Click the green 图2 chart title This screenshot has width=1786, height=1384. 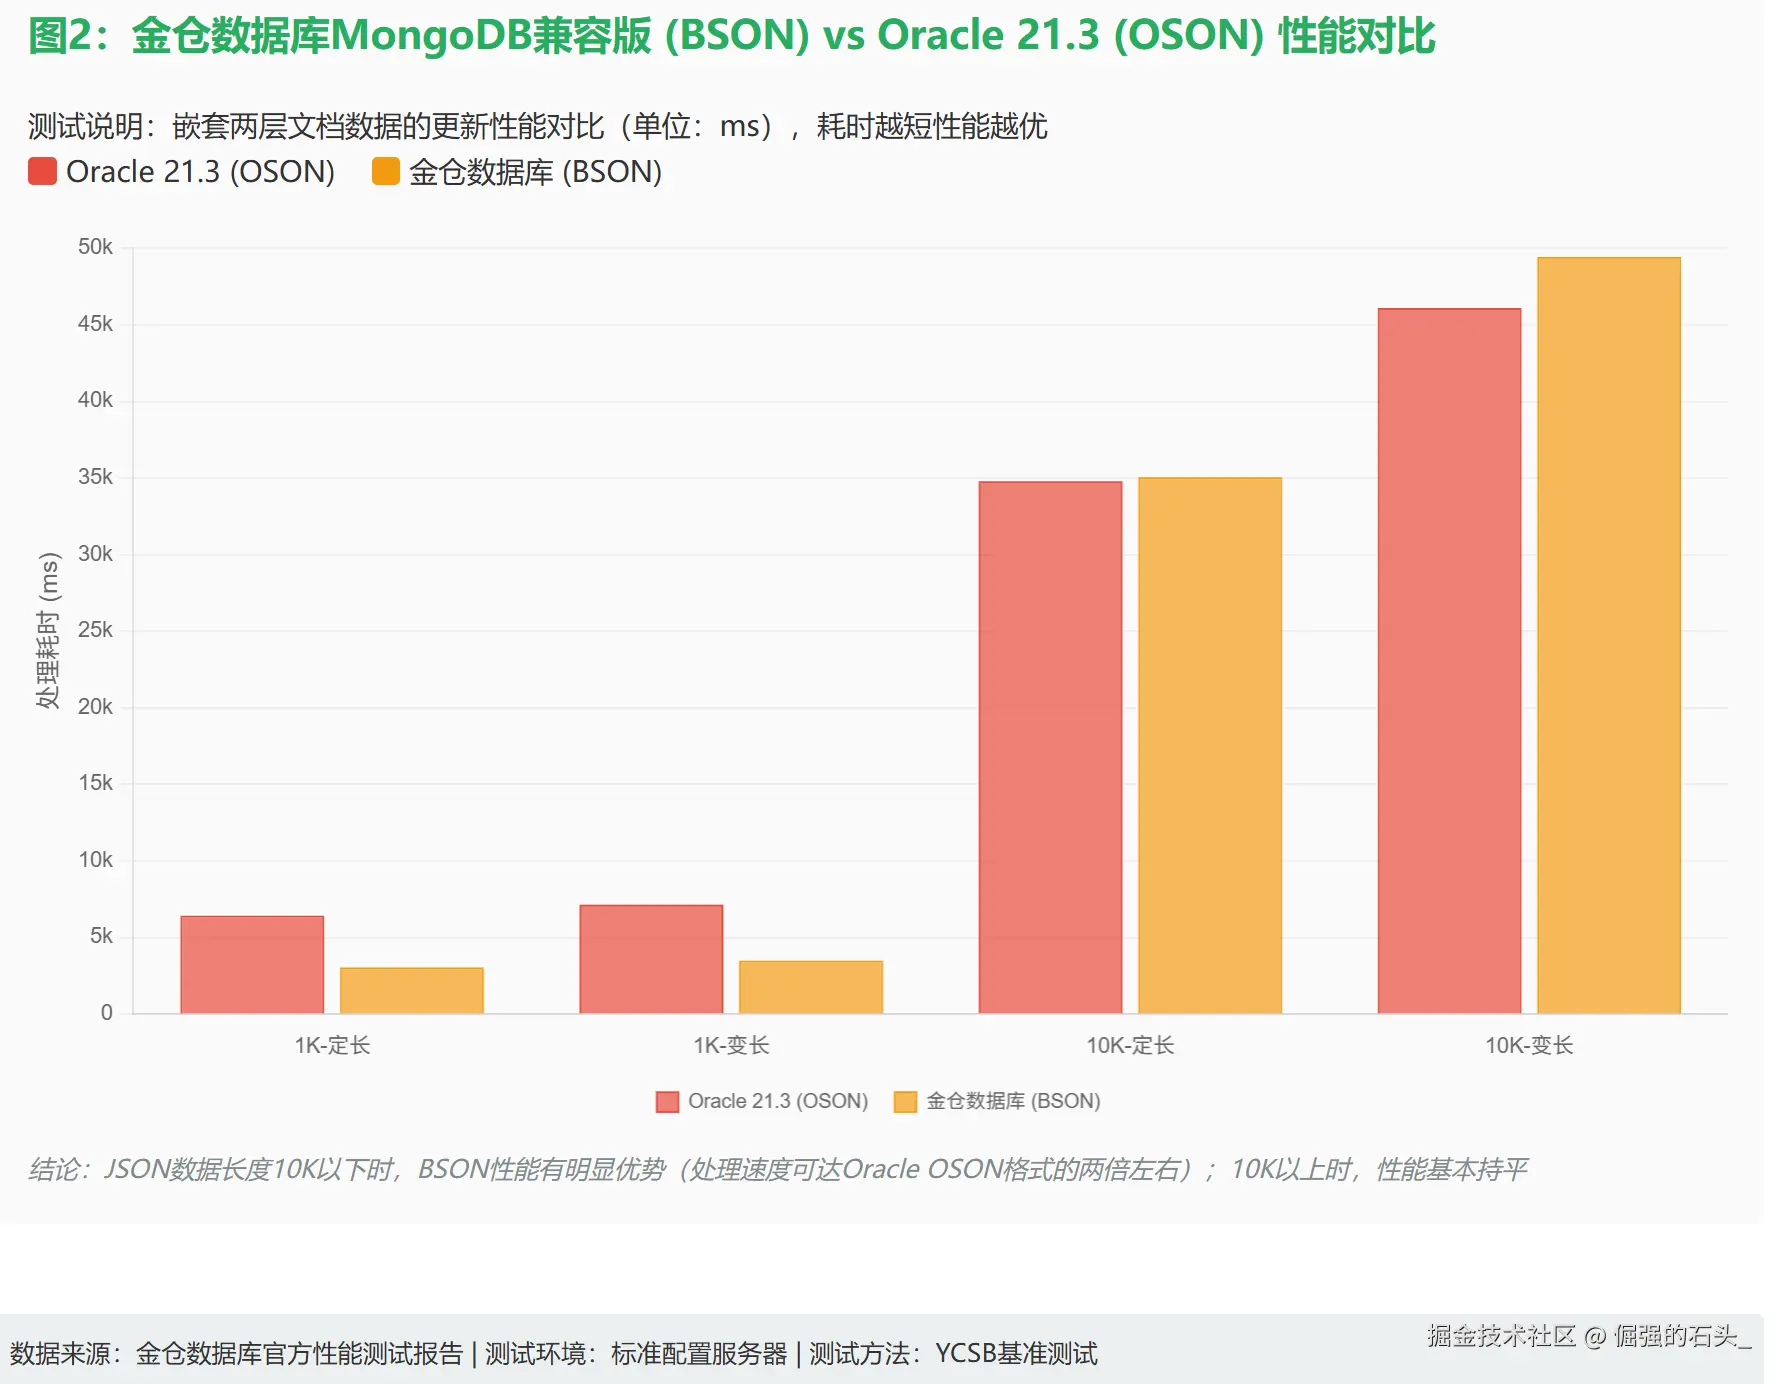click(732, 35)
